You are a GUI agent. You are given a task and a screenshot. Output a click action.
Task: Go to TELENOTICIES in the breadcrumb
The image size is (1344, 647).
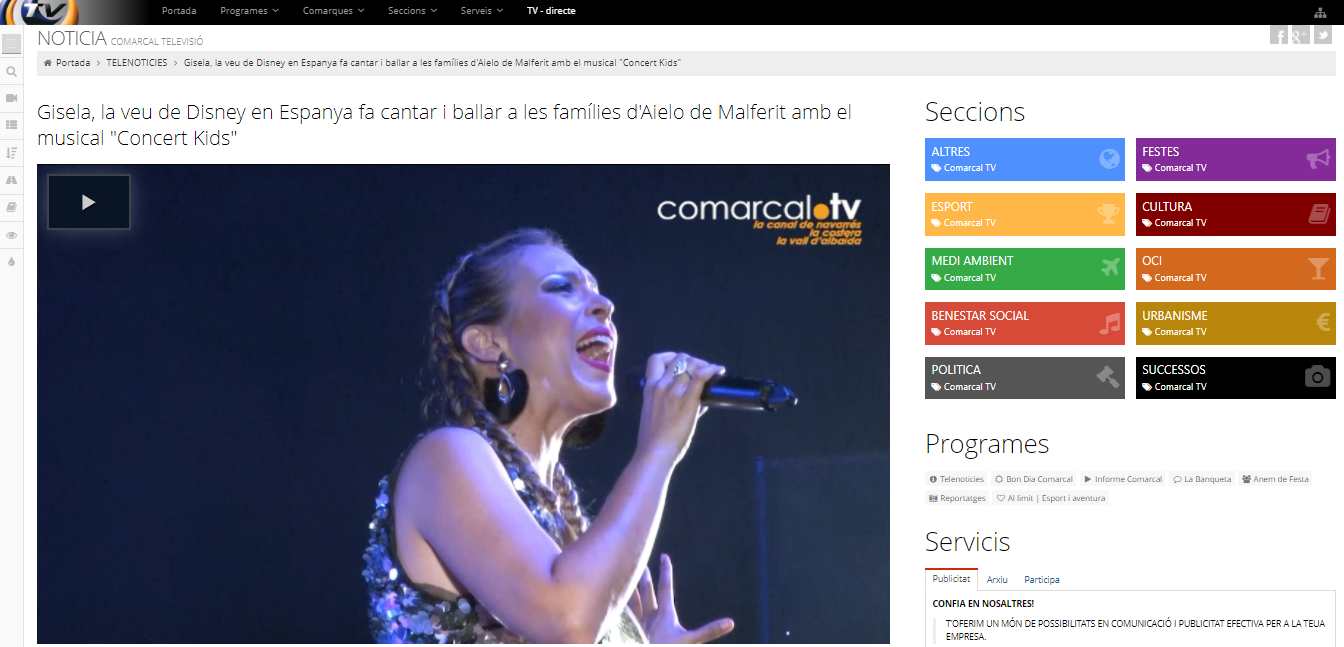(x=136, y=63)
